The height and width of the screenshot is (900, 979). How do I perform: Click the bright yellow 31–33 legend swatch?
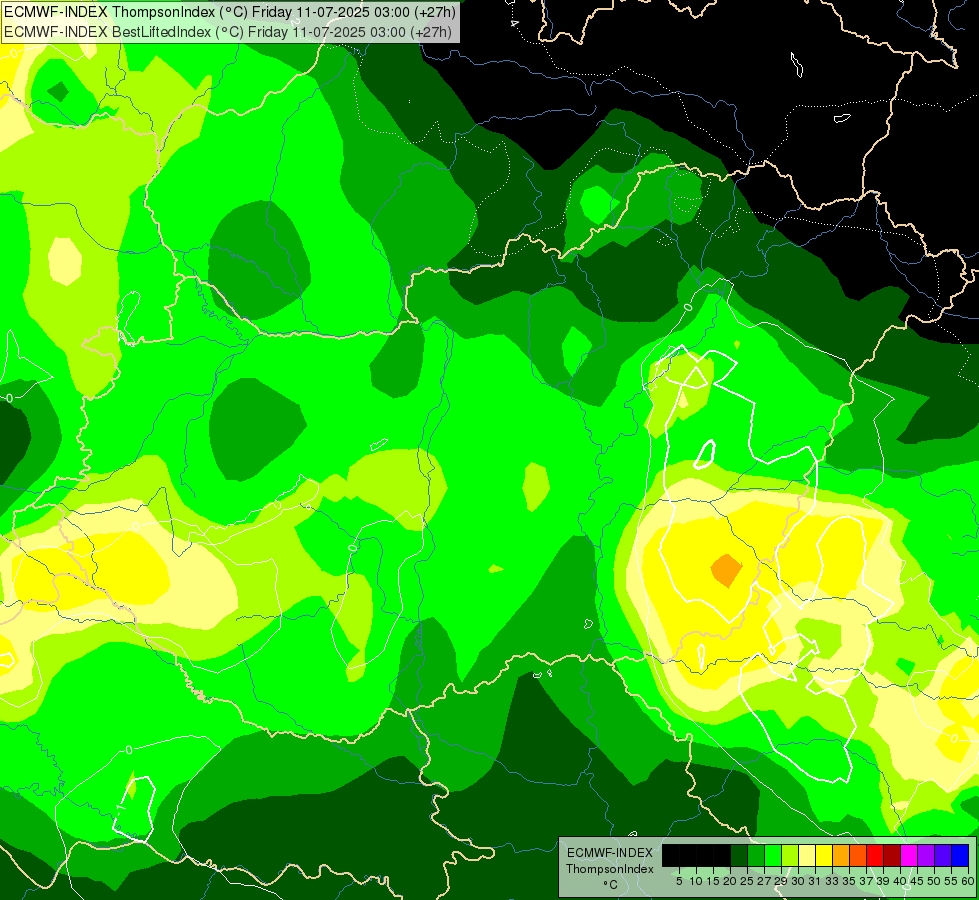[824, 855]
